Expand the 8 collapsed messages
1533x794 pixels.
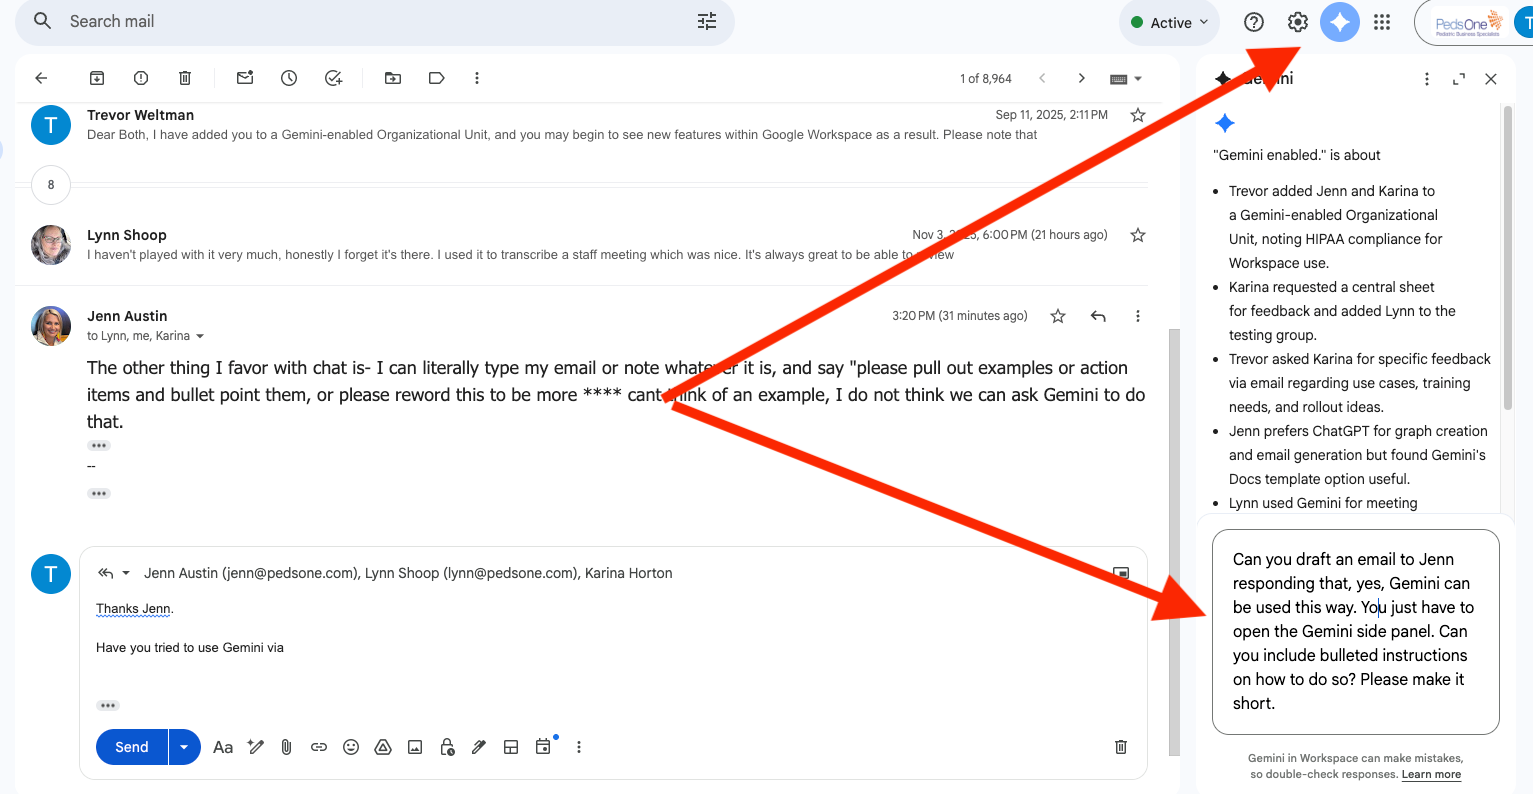51,185
